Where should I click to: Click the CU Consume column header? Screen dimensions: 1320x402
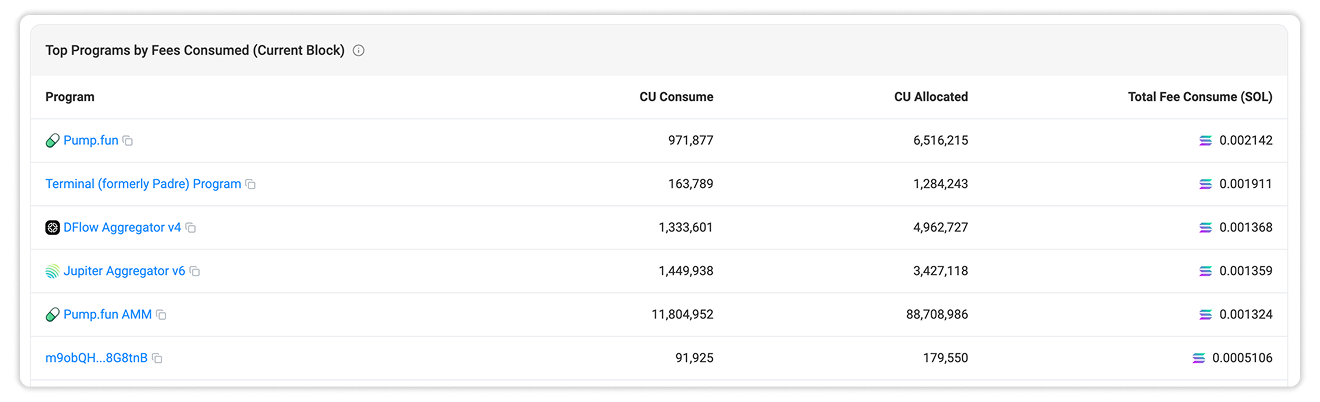[x=677, y=97]
